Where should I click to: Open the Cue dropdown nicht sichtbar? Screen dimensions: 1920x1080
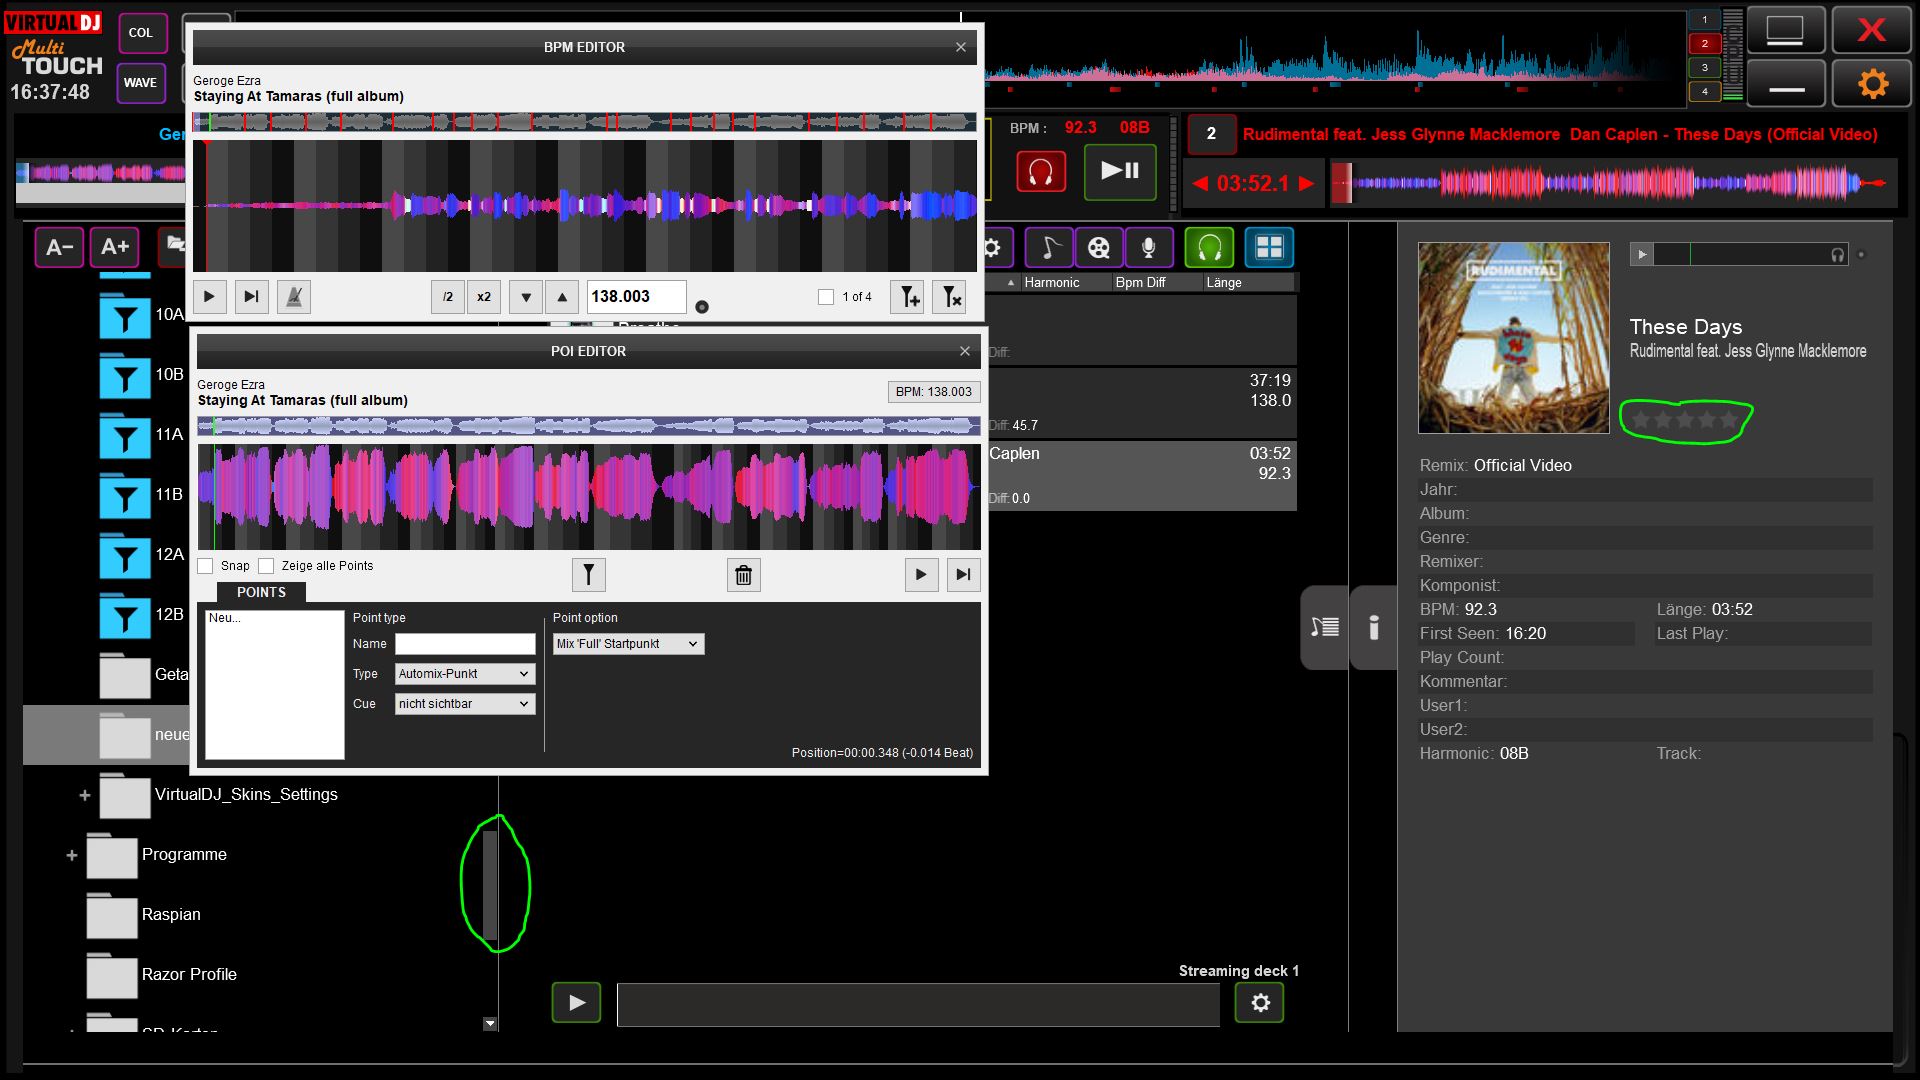pos(465,704)
